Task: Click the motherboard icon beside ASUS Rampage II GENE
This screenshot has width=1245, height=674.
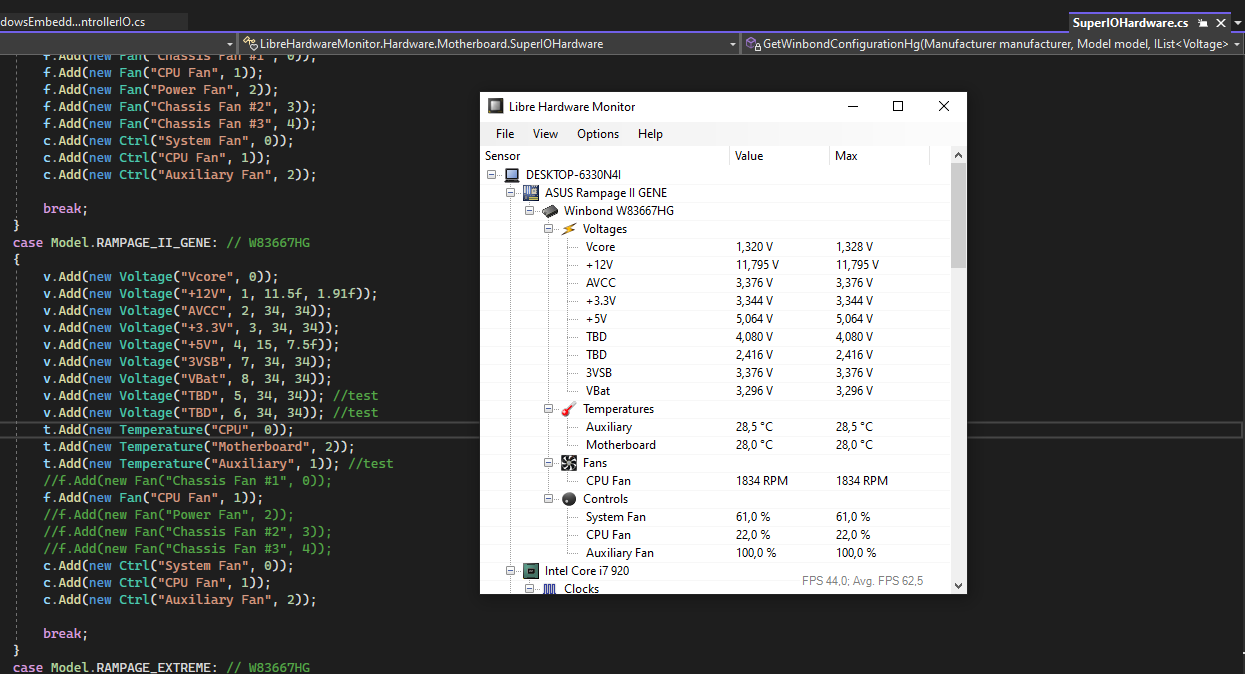Action: (x=531, y=193)
